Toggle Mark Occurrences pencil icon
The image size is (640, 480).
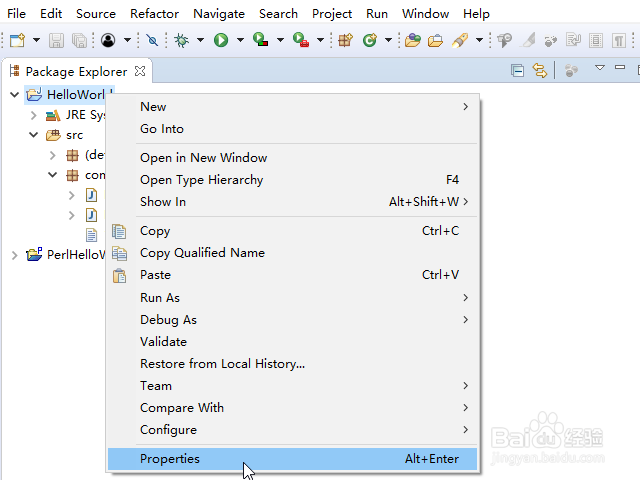pyautogui.click(x=529, y=40)
